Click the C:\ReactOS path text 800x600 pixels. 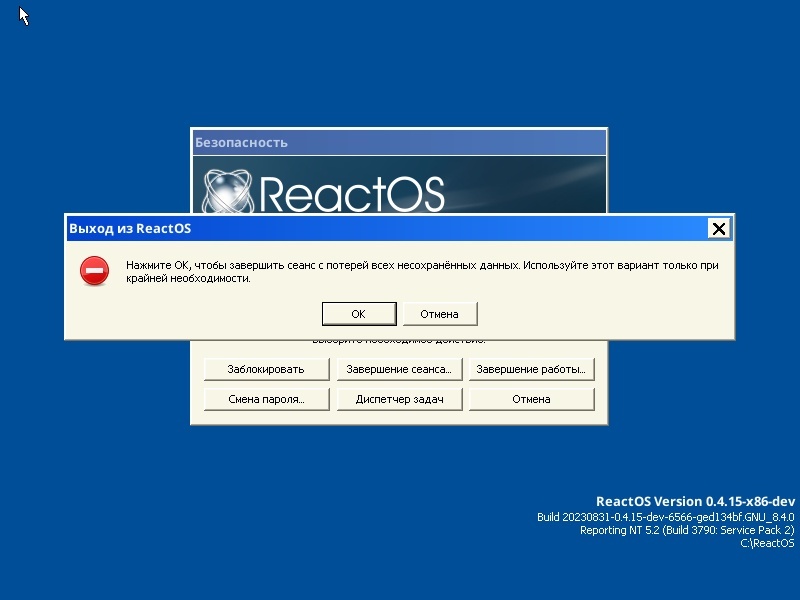click(765, 543)
